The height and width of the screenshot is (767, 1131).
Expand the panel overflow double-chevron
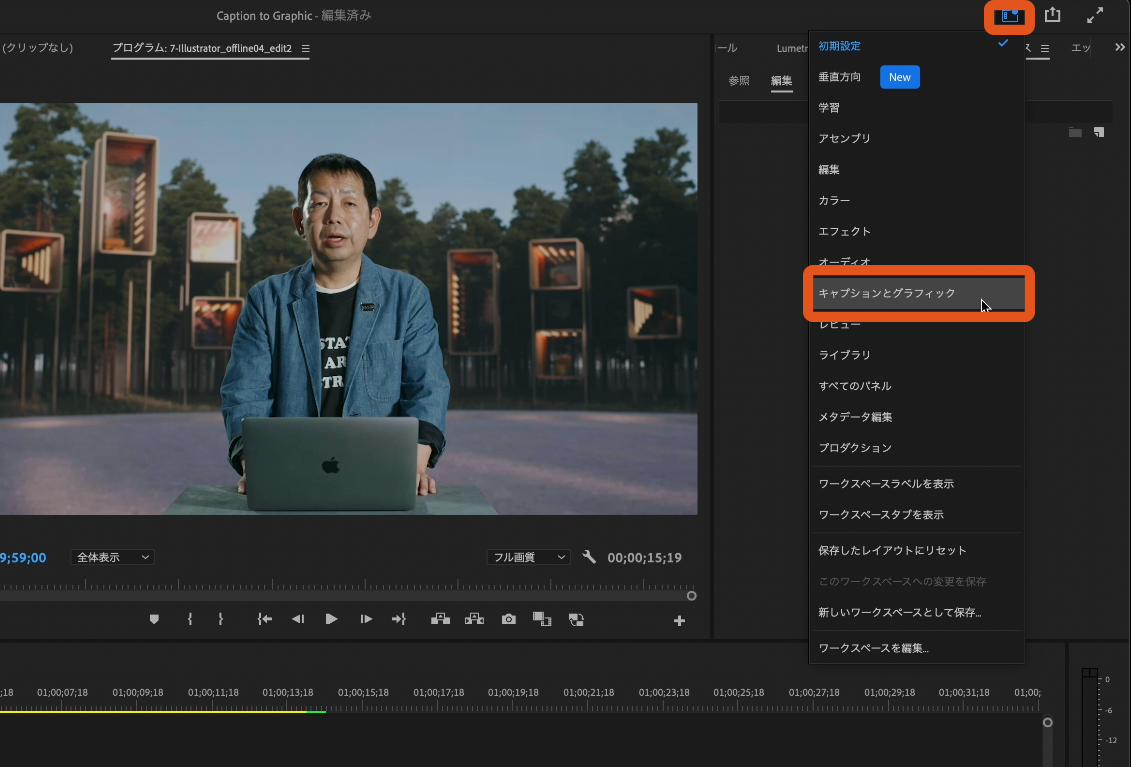[1119, 47]
